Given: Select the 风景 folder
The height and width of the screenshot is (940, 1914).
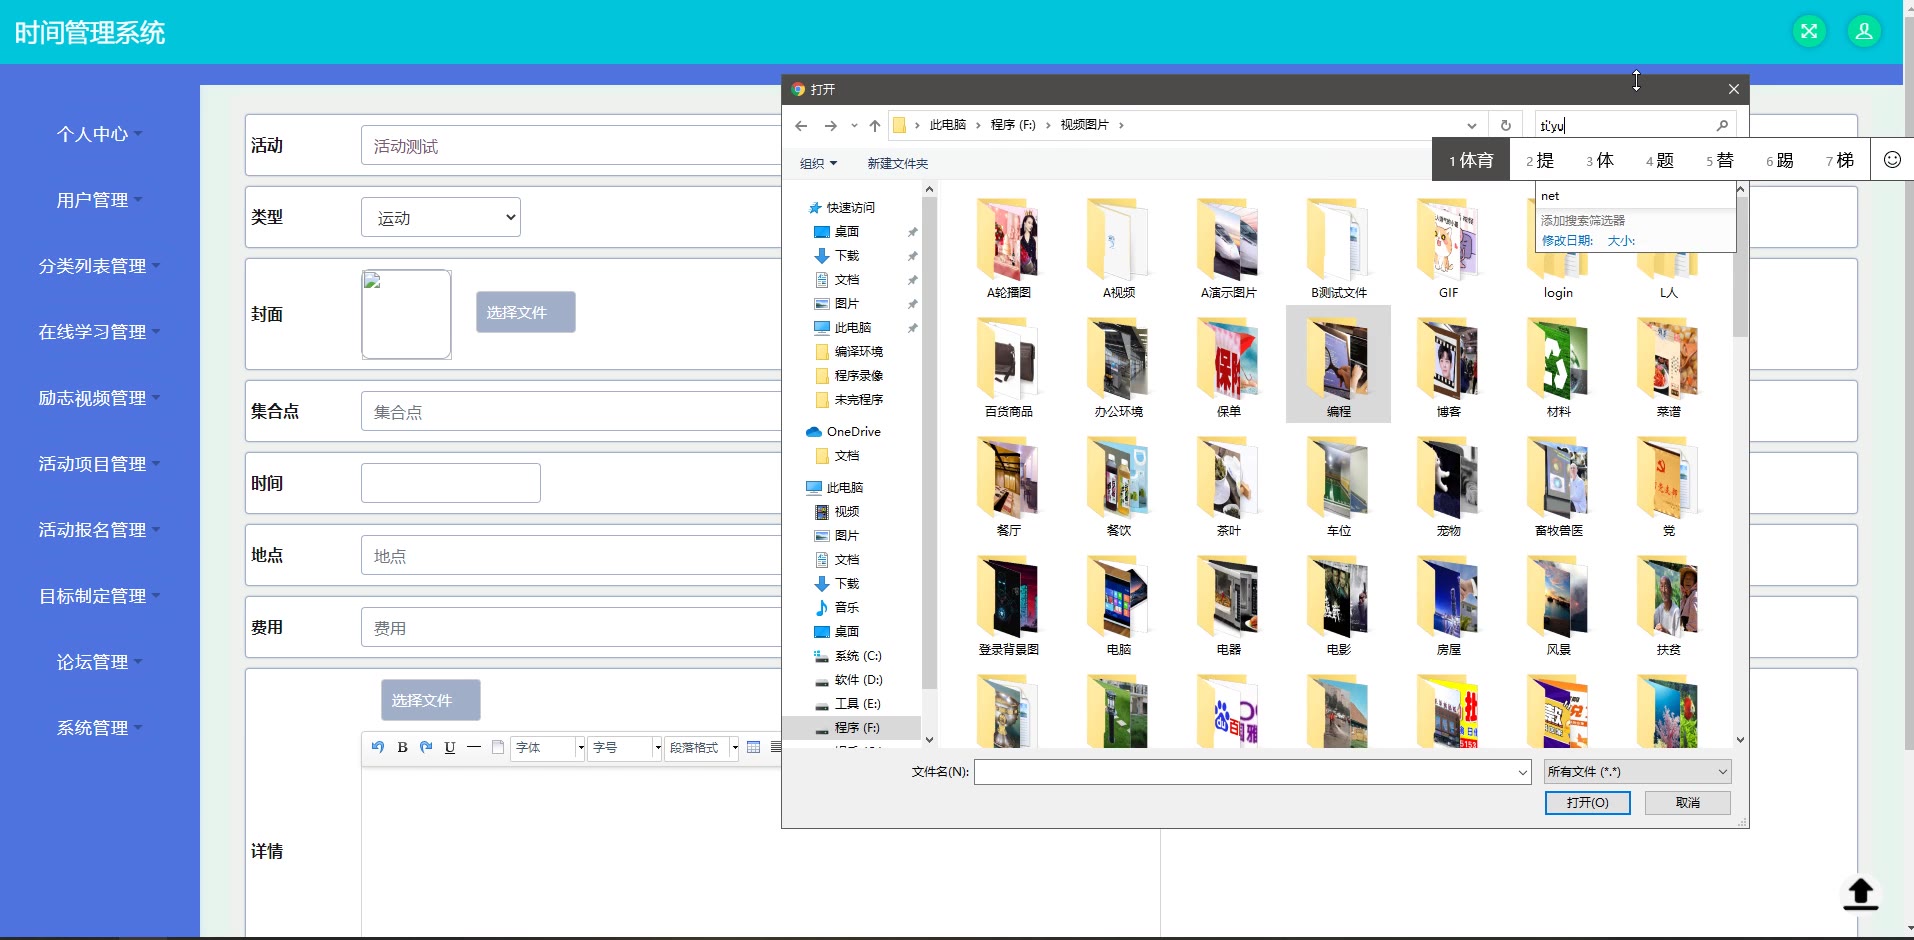Looking at the screenshot, I should (1558, 604).
